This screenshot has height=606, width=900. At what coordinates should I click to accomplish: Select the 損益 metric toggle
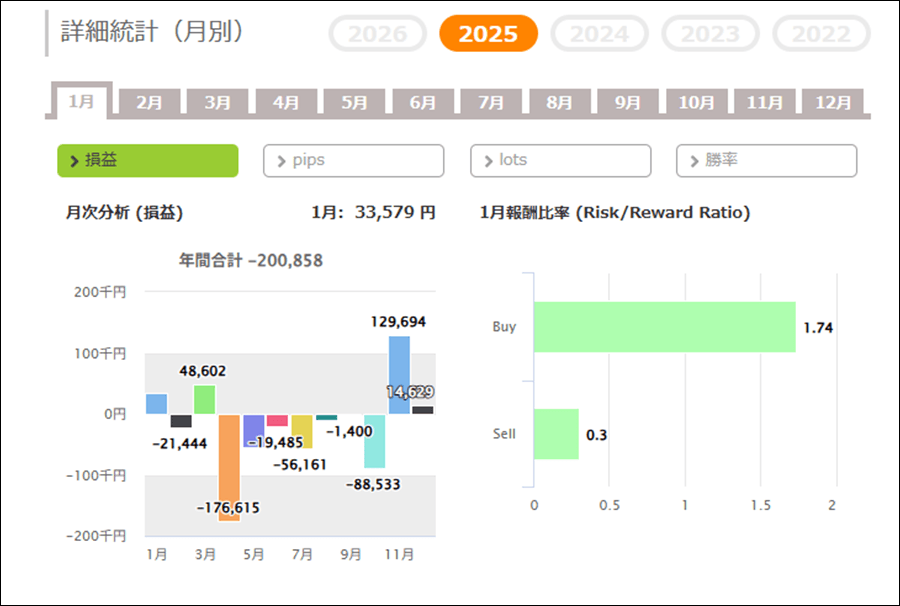pyautogui.click(x=148, y=161)
